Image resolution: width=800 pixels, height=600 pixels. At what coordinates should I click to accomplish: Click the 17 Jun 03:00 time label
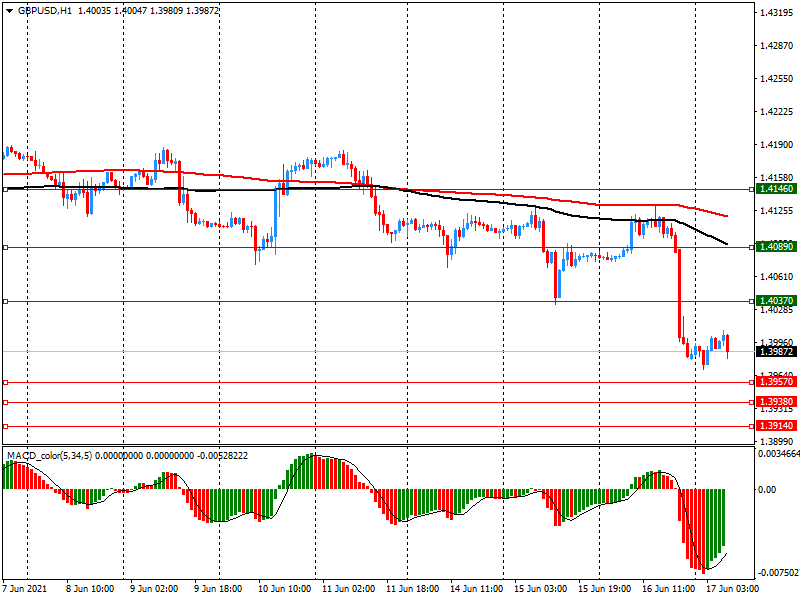pos(732,589)
